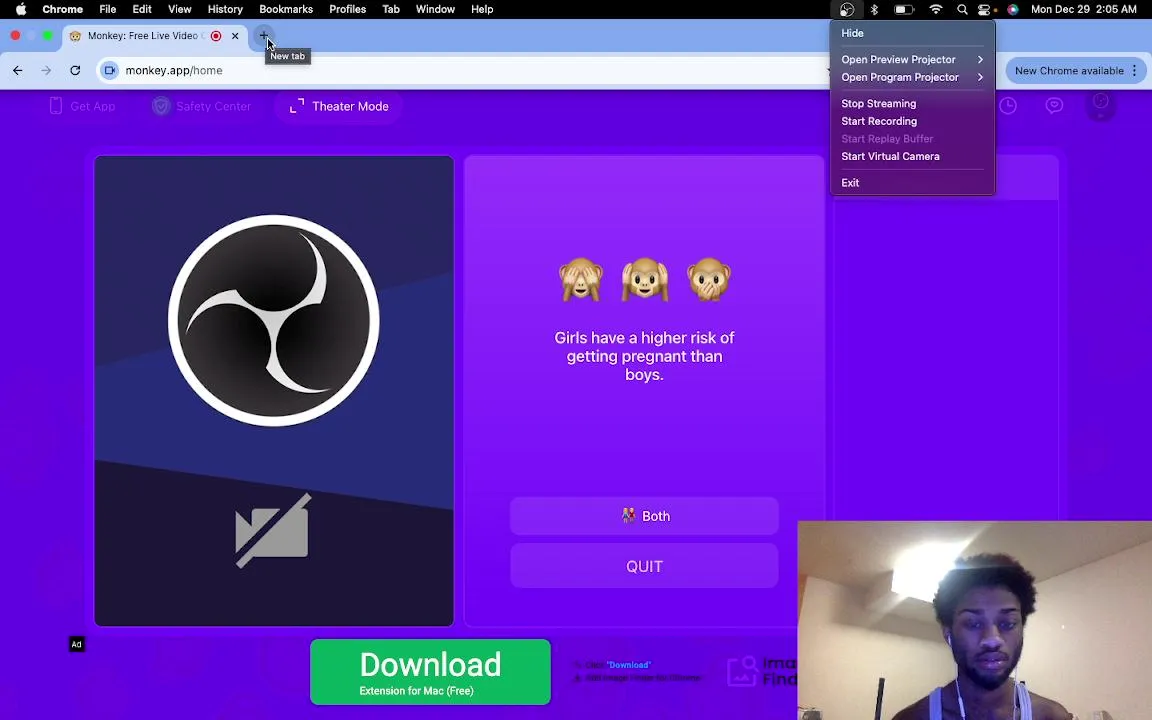Click the green Download extension ad button
The height and width of the screenshot is (720, 1152).
431,672
